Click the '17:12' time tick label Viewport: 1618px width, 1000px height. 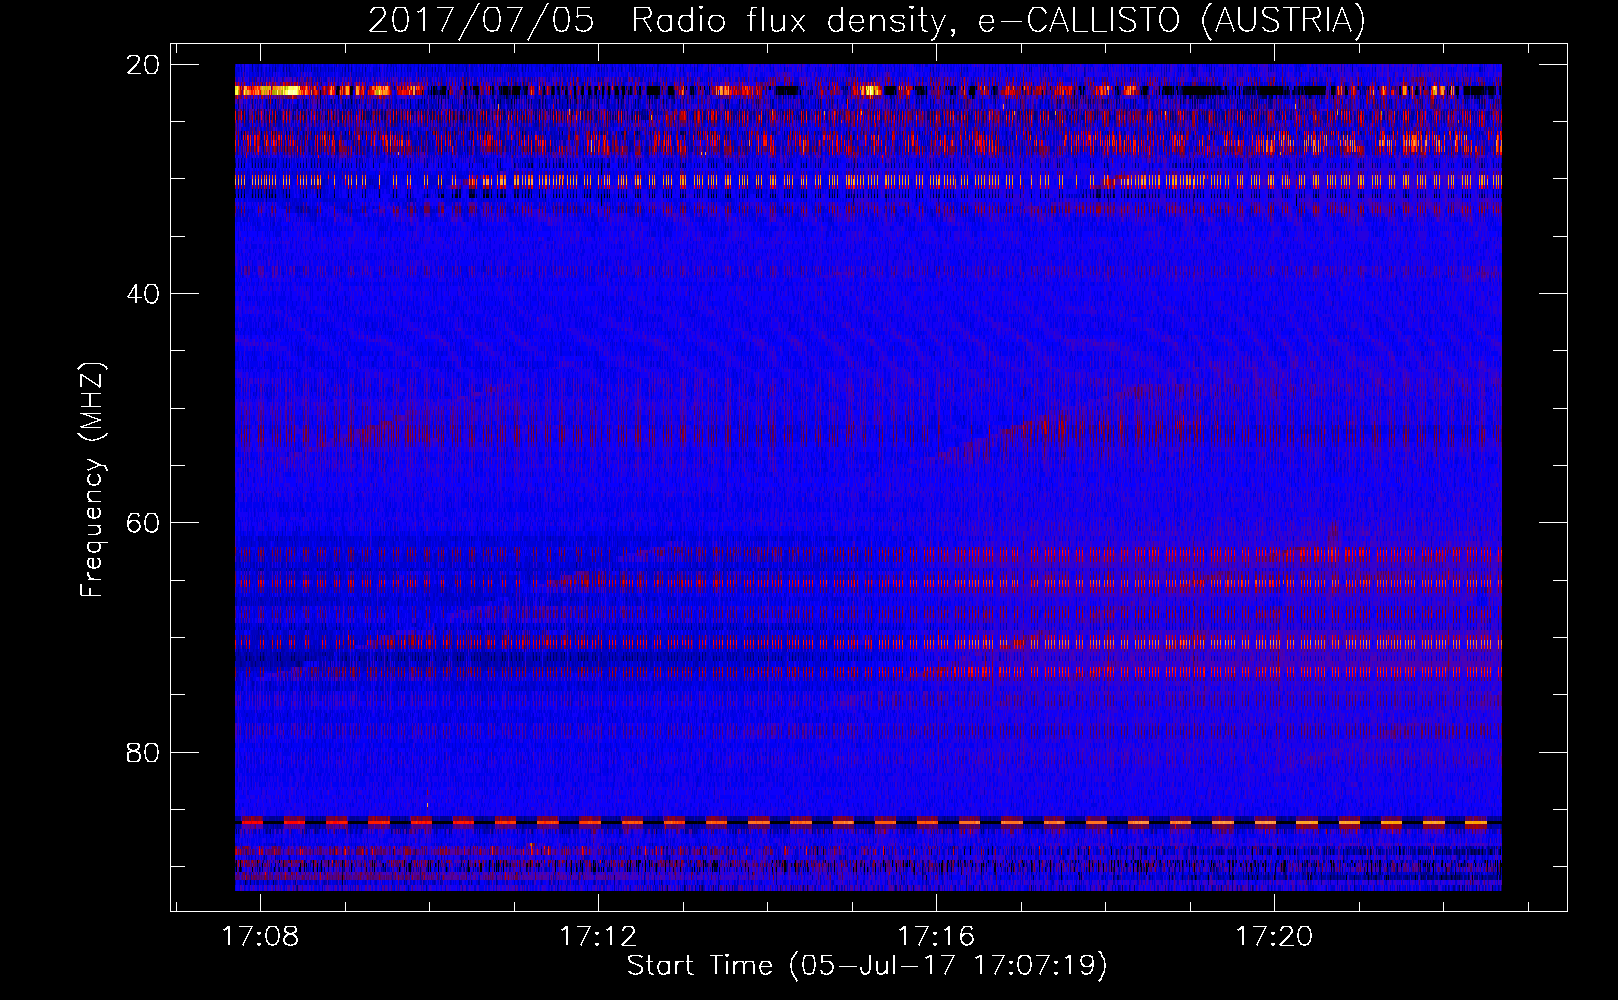pyautogui.click(x=598, y=936)
